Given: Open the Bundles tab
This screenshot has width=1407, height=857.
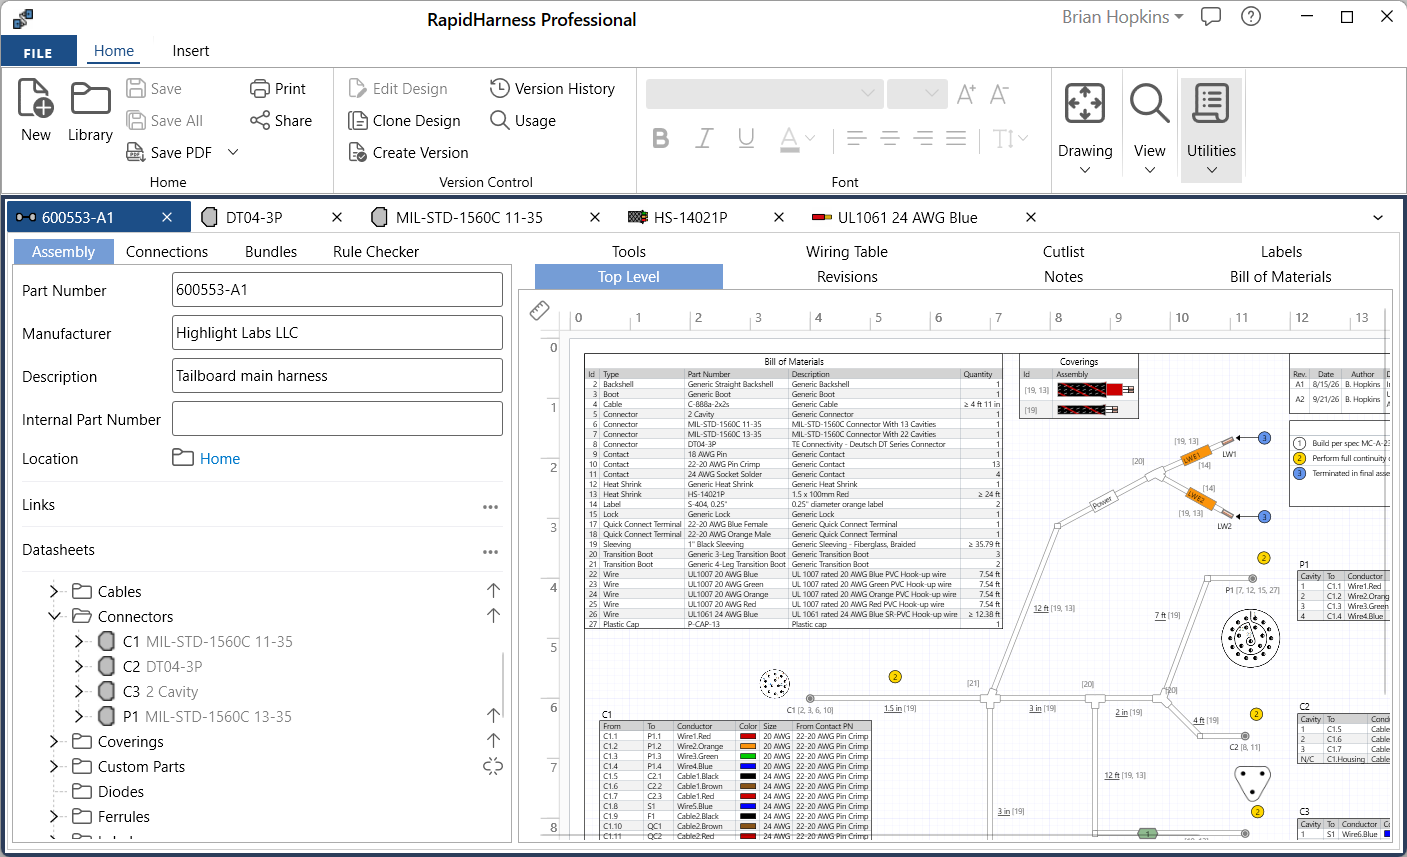Looking at the screenshot, I should (271, 252).
